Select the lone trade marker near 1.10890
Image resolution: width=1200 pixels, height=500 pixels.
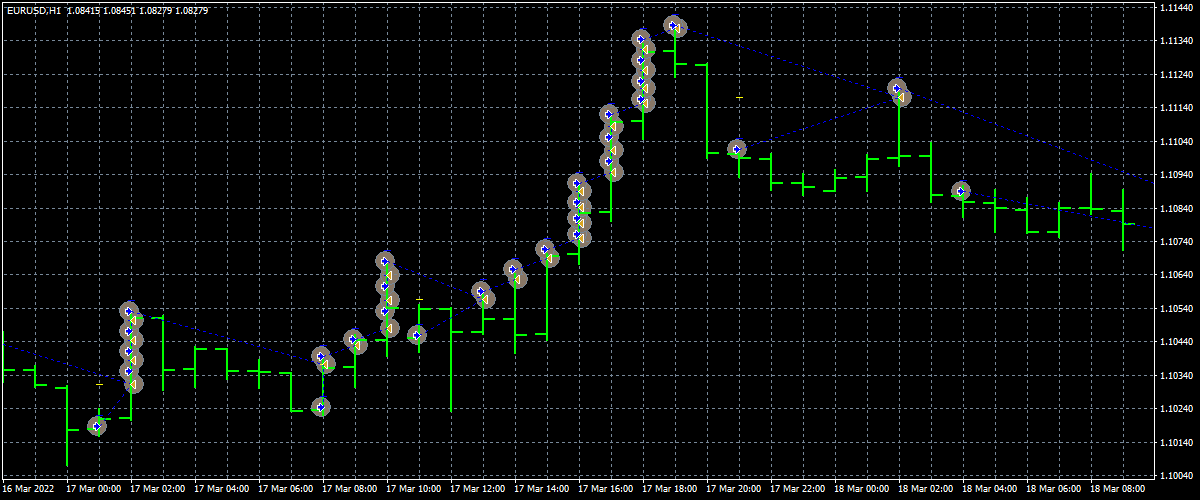click(x=961, y=190)
